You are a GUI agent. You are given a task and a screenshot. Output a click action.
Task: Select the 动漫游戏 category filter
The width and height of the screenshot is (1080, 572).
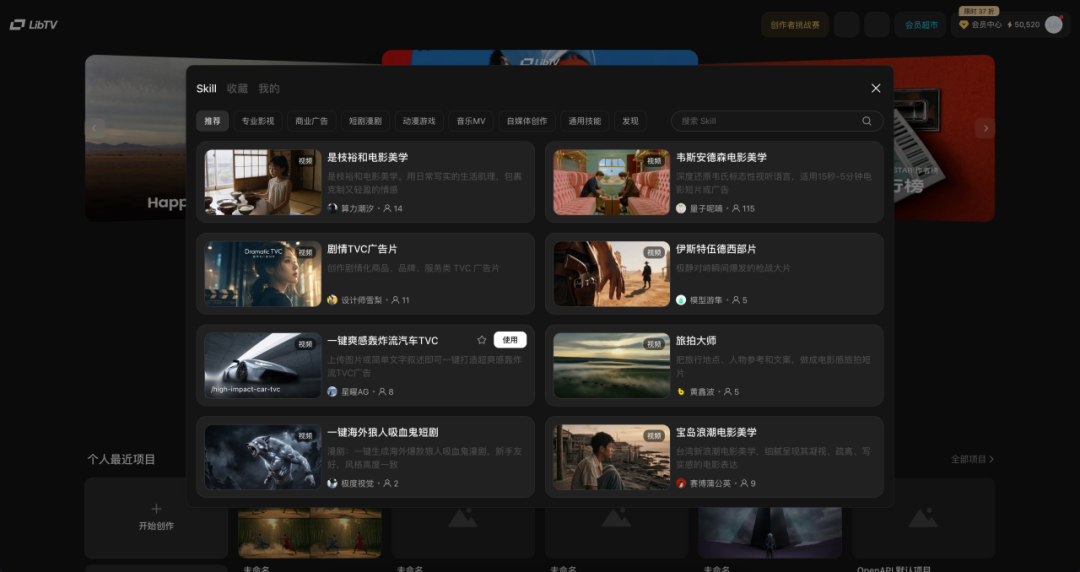pyautogui.click(x=419, y=121)
